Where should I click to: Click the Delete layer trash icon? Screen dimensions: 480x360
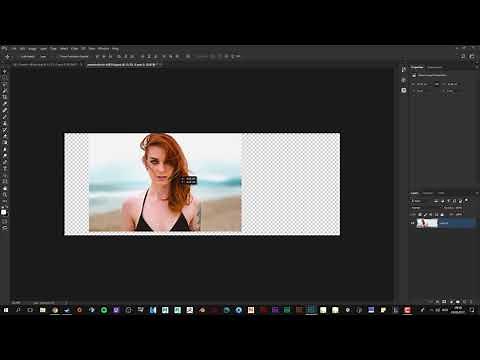coord(471,302)
